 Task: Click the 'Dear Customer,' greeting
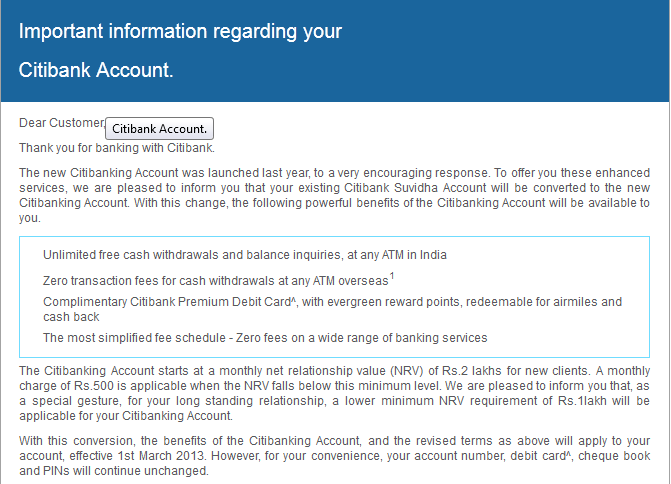(x=61, y=123)
